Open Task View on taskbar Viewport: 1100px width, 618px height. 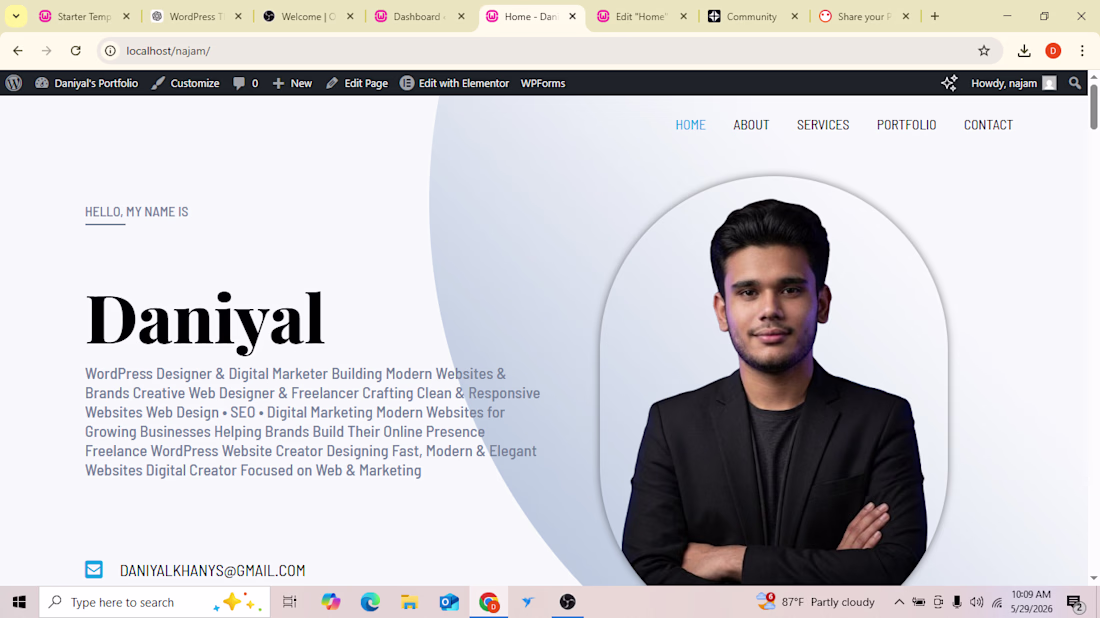coord(289,602)
